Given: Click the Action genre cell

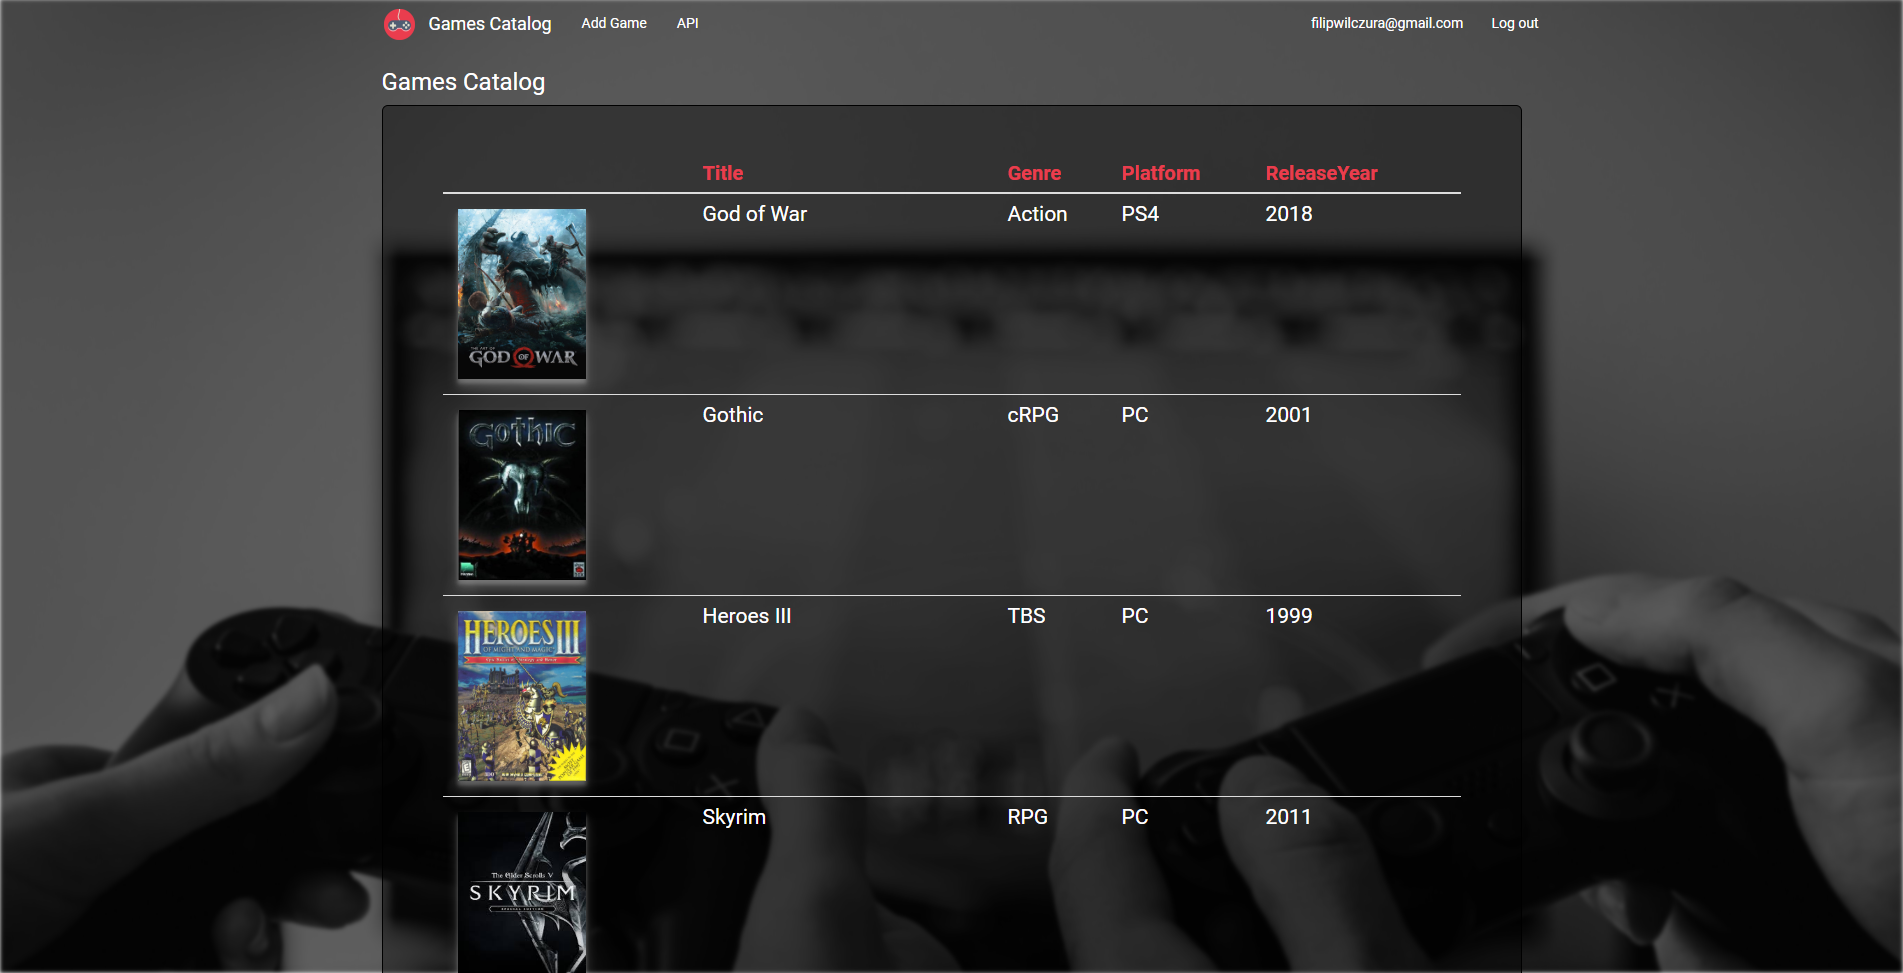Looking at the screenshot, I should [1037, 214].
